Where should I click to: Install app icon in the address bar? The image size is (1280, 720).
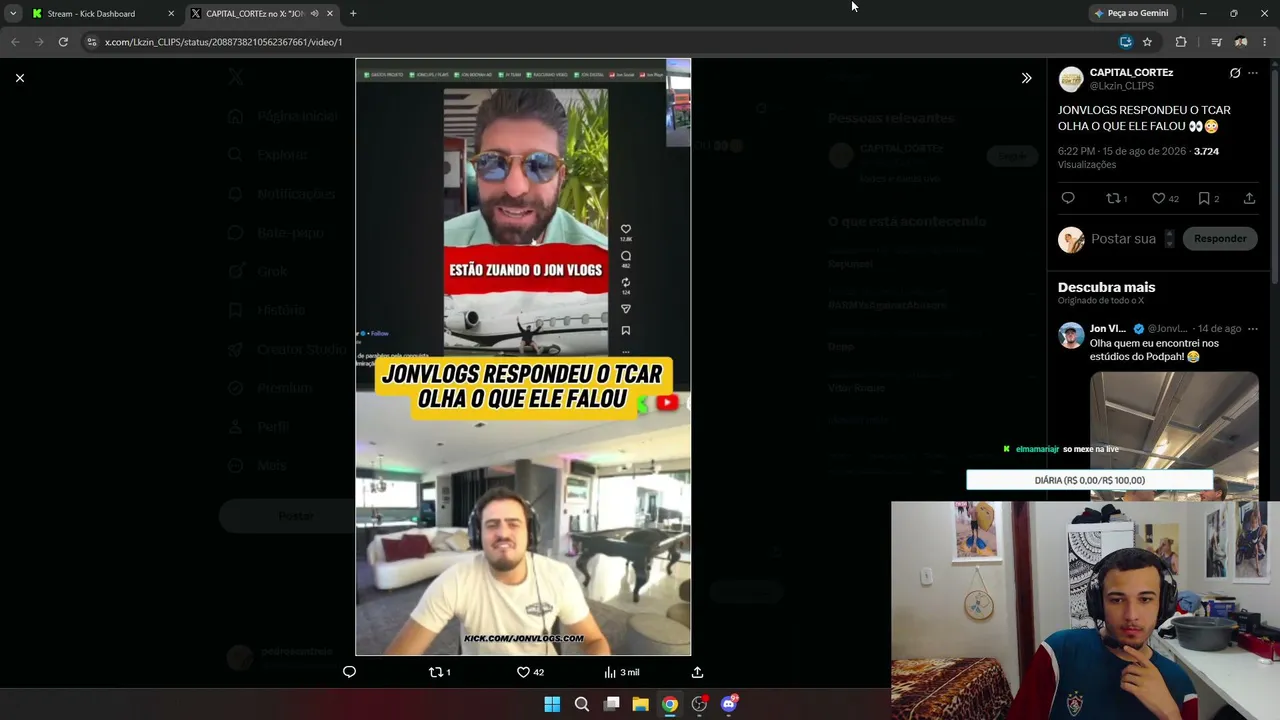tap(1126, 42)
